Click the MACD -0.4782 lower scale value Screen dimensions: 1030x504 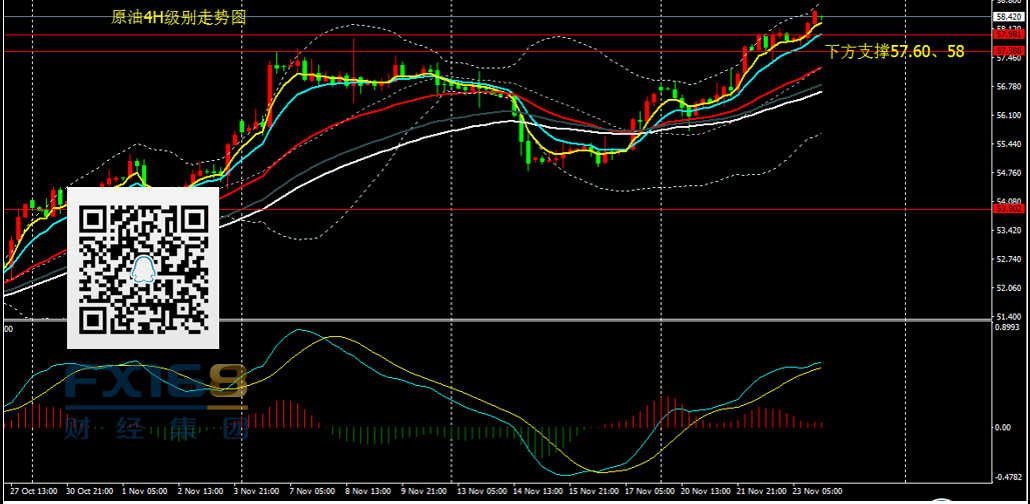[x=1008, y=477]
